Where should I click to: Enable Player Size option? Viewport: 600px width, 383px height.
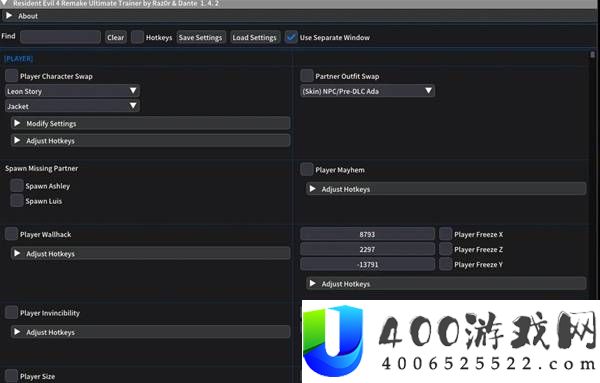coord(11,376)
